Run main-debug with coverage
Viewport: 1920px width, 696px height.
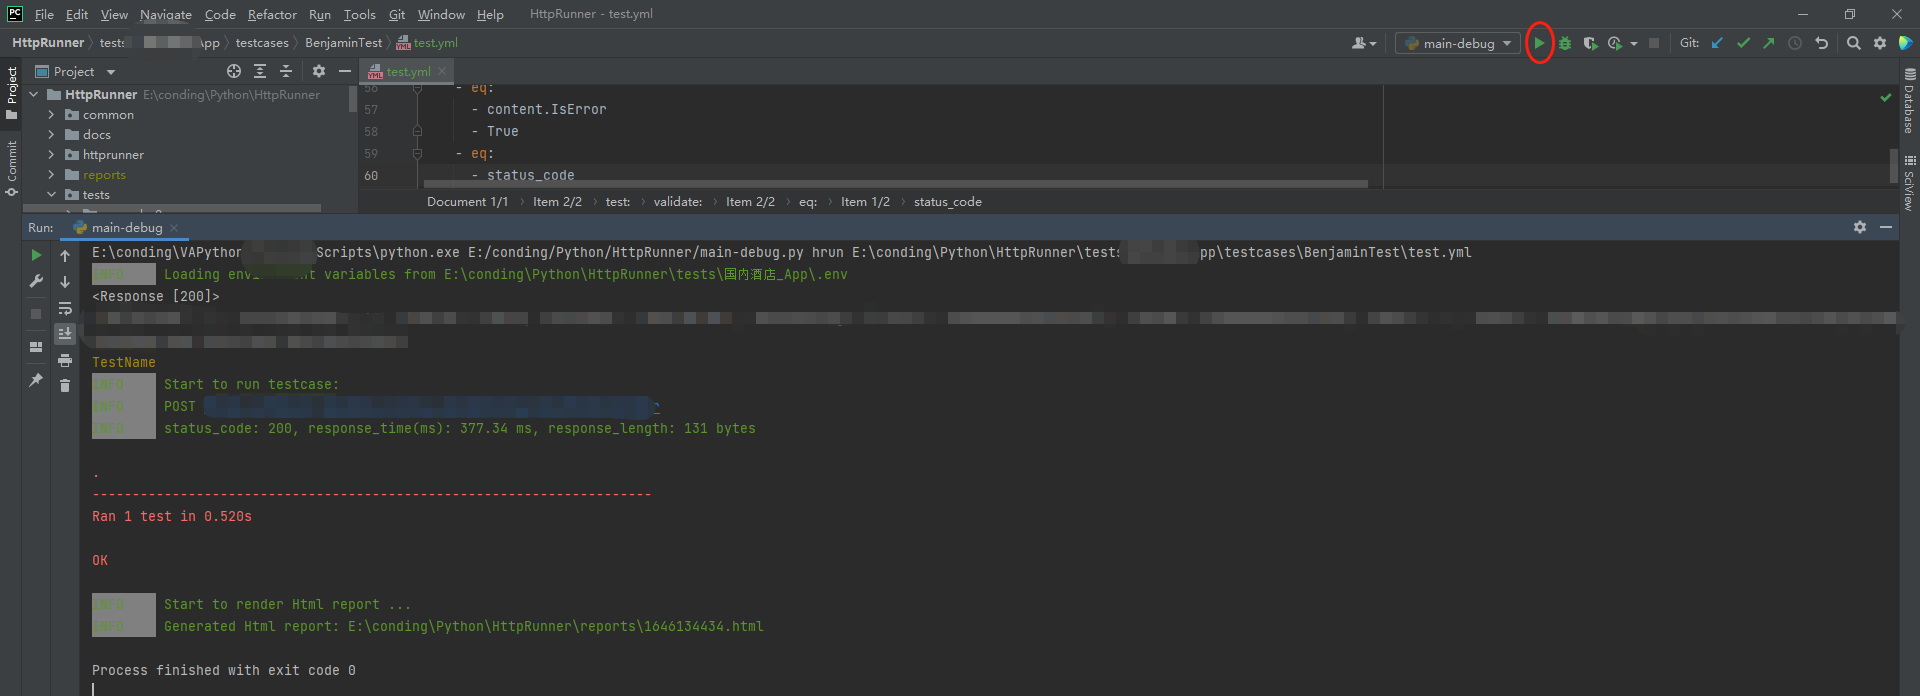[x=1590, y=43]
